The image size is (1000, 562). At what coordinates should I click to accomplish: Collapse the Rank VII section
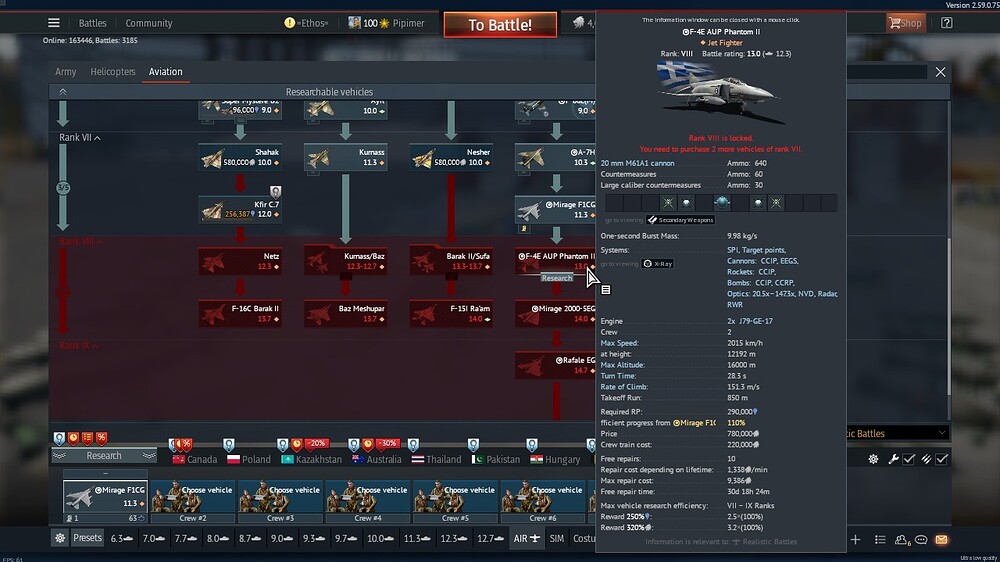click(80, 138)
